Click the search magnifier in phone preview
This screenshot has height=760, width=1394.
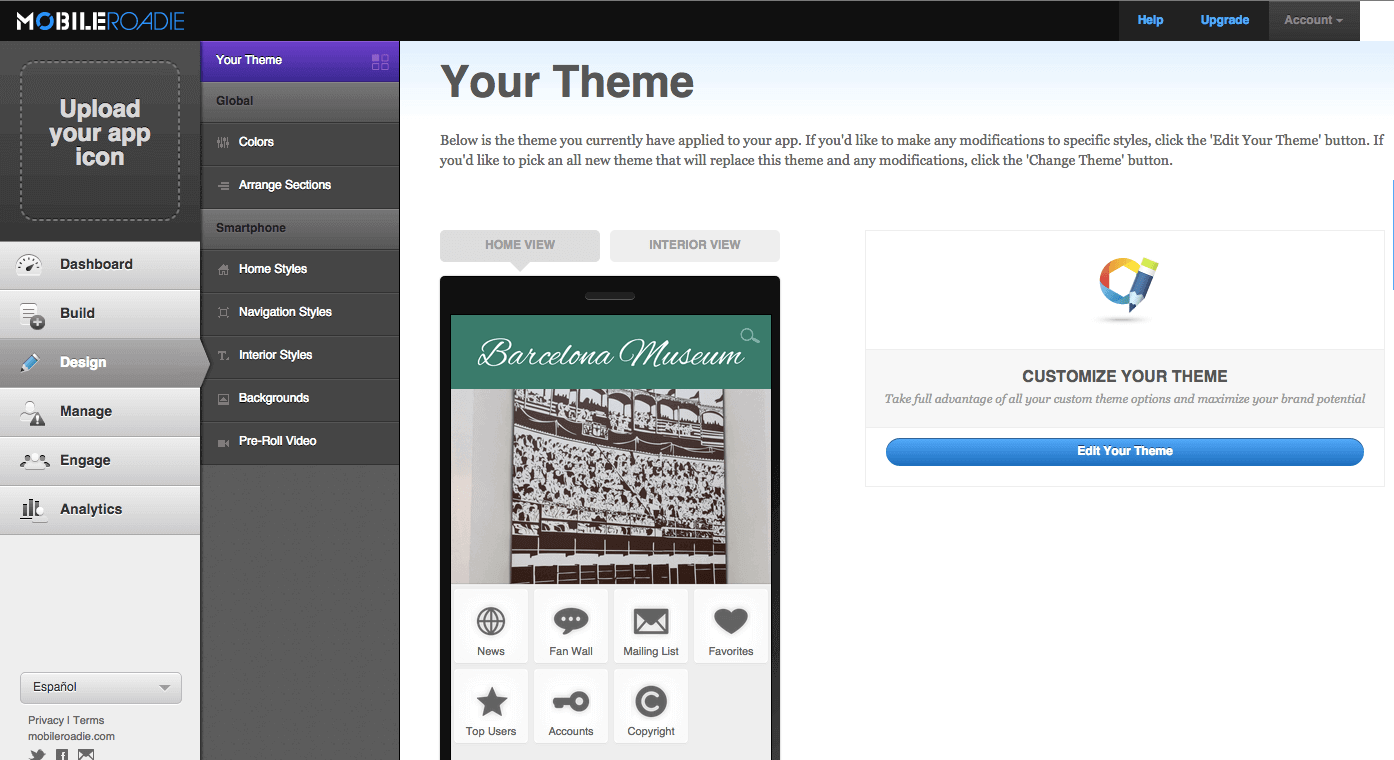pyautogui.click(x=749, y=336)
